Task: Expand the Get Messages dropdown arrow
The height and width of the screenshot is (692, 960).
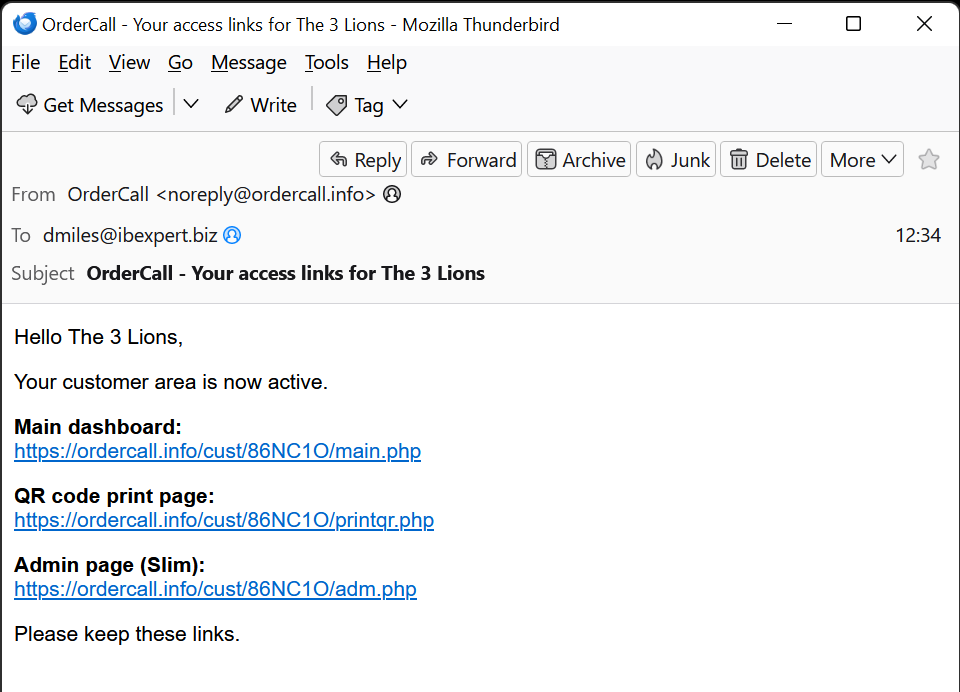Action: click(191, 105)
